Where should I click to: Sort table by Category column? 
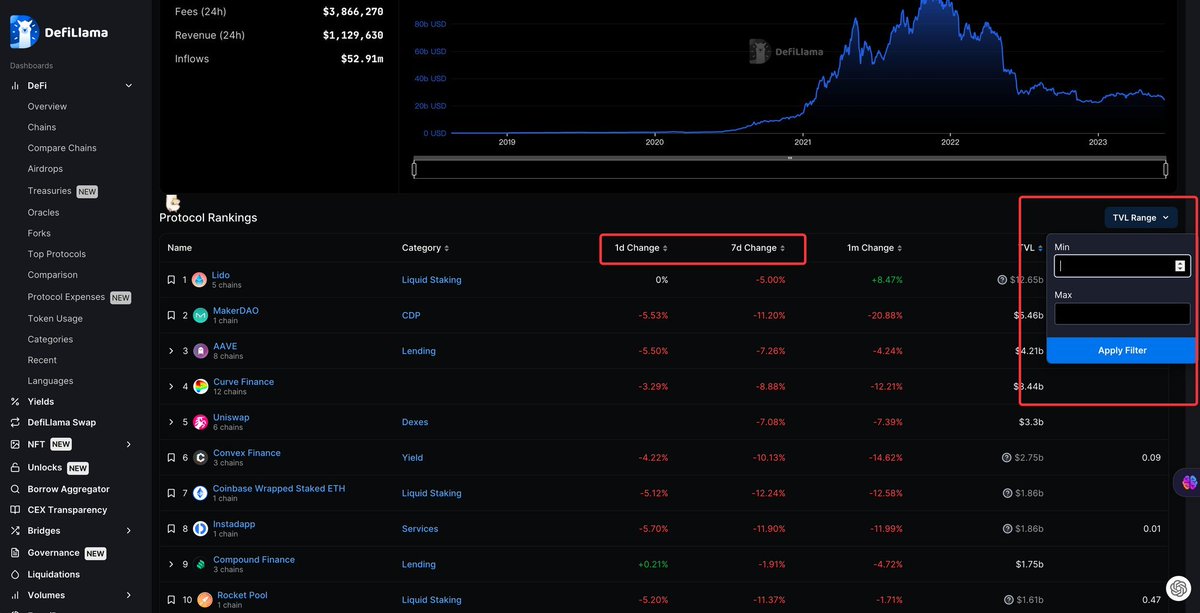[425, 248]
